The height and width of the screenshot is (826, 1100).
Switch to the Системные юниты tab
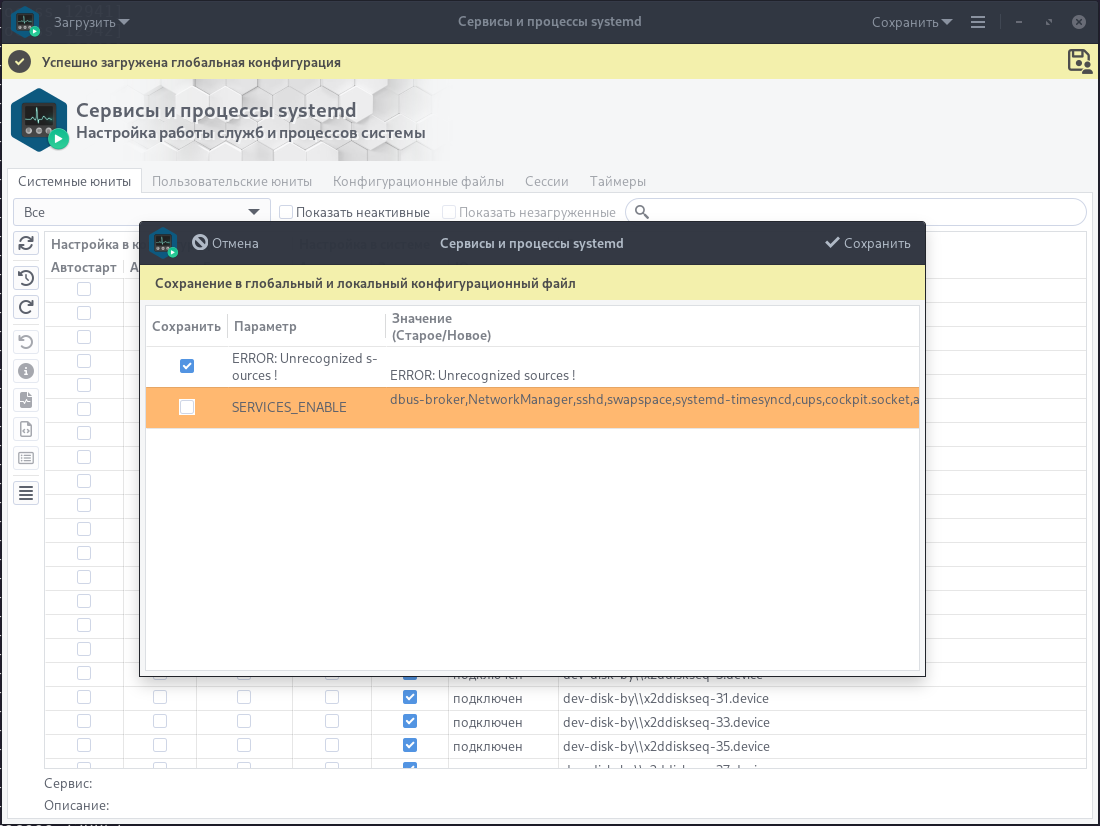click(x=74, y=181)
